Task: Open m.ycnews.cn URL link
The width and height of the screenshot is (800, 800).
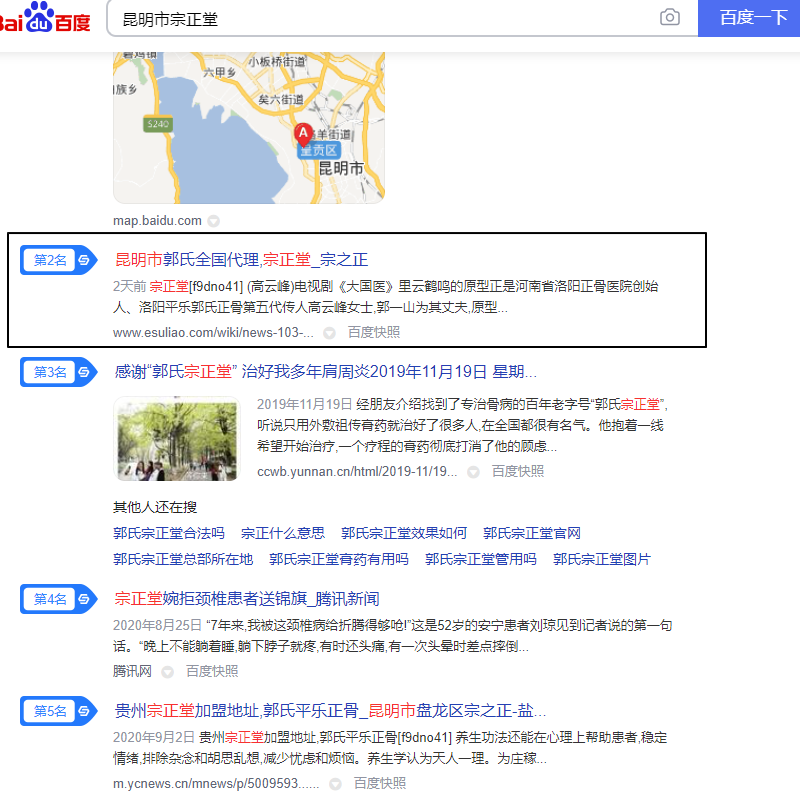Action: click(x=216, y=784)
